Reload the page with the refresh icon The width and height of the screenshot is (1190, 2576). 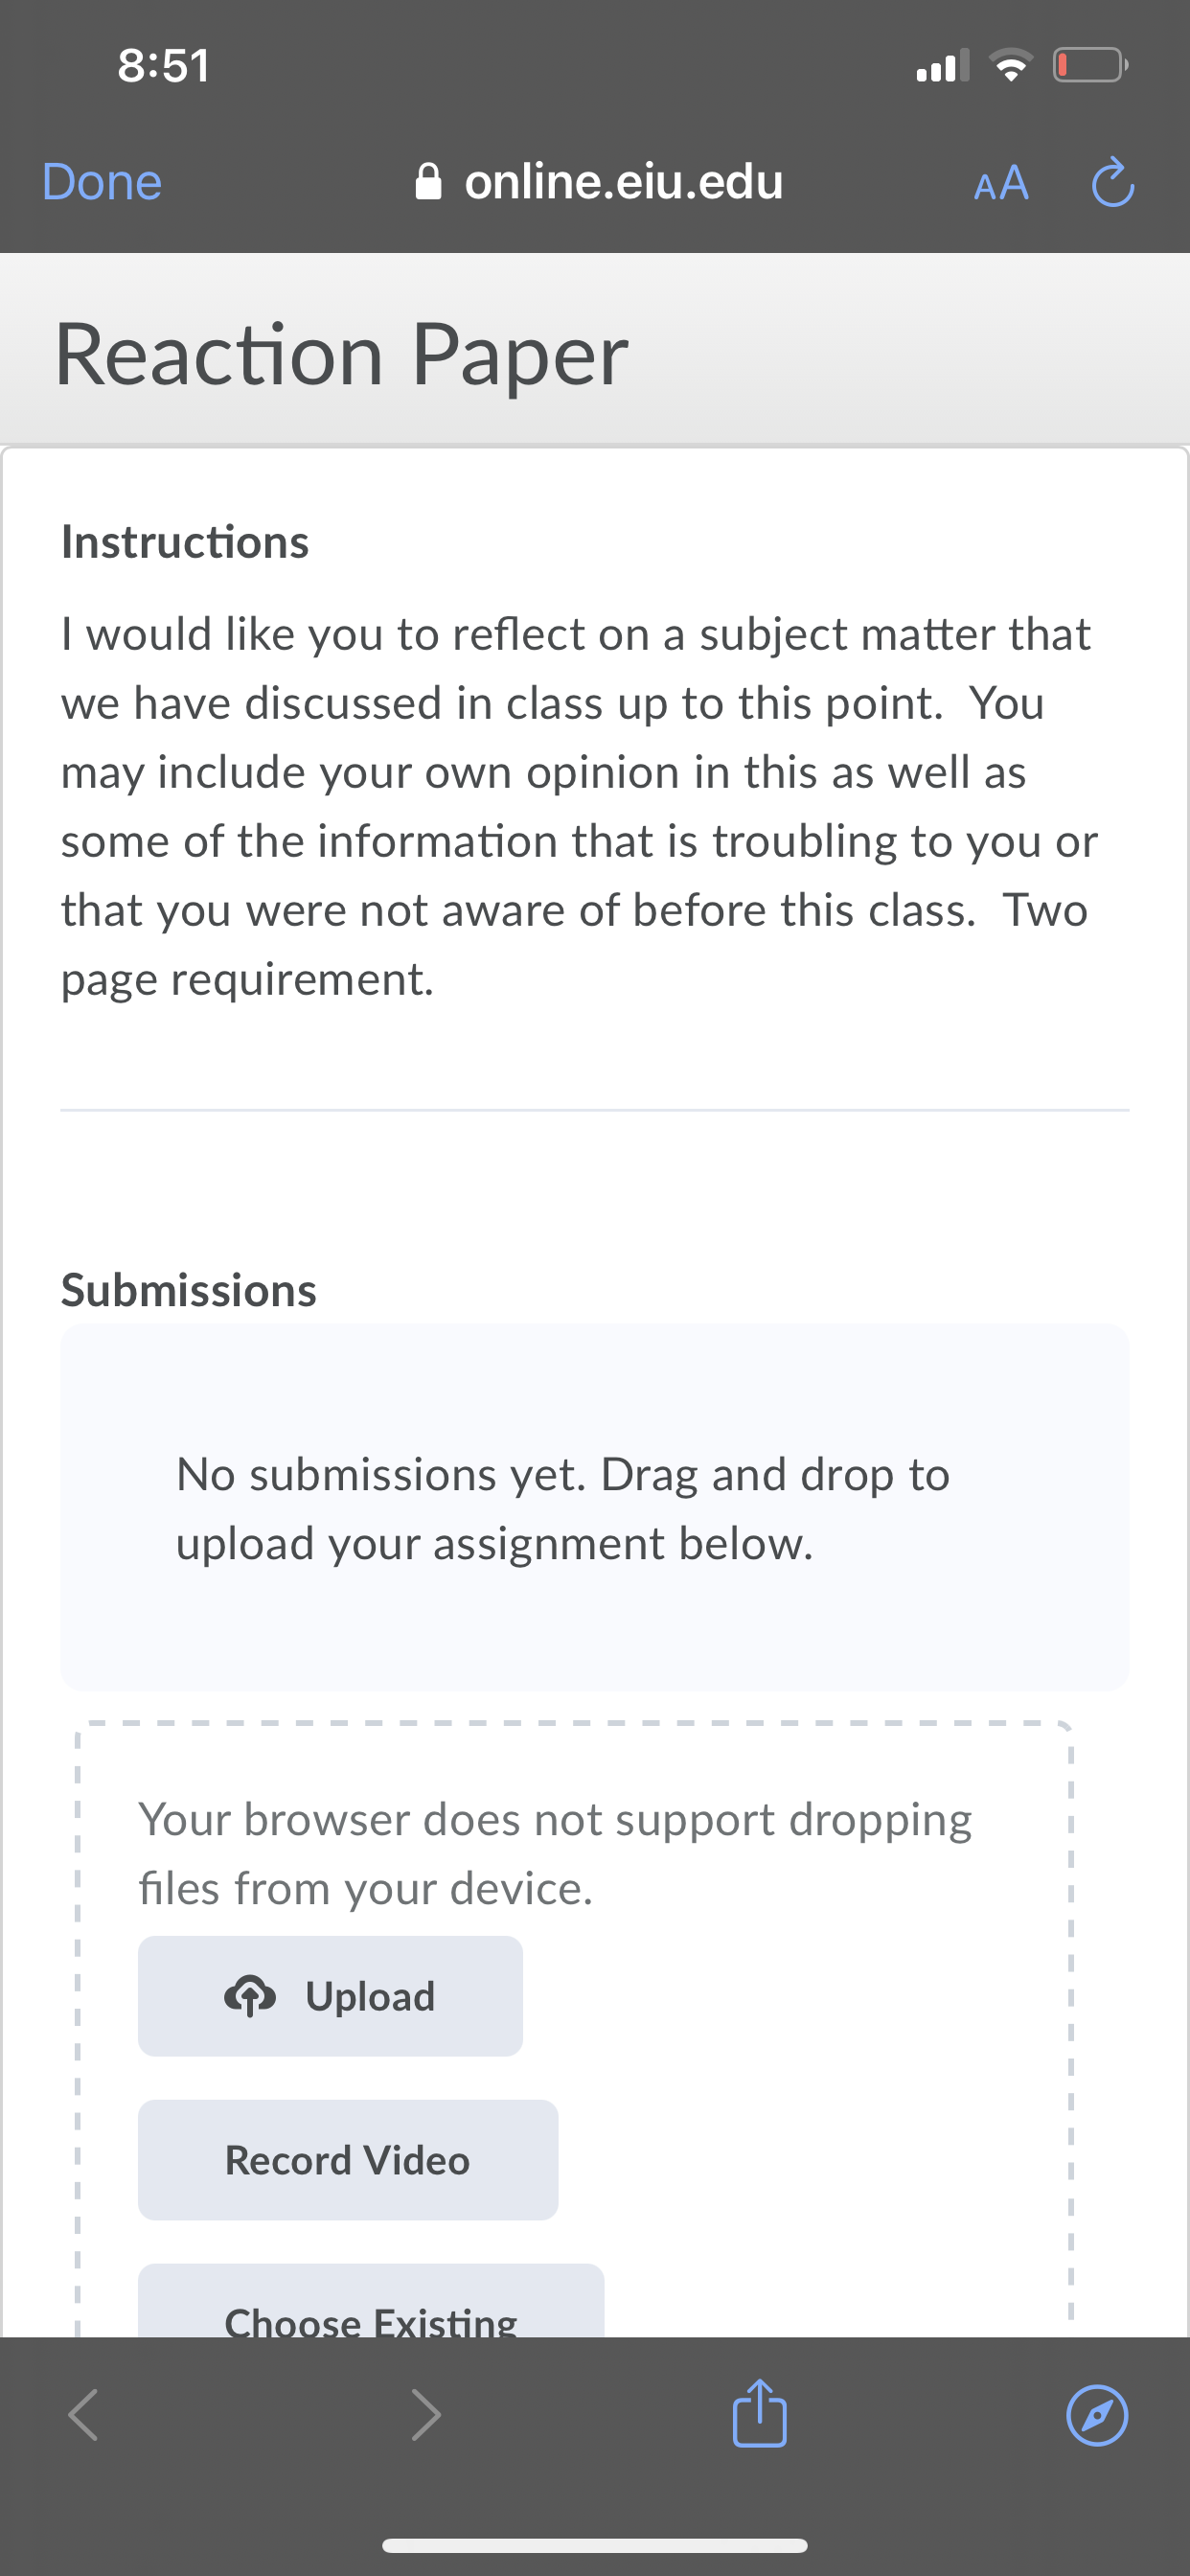[1112, 182]
